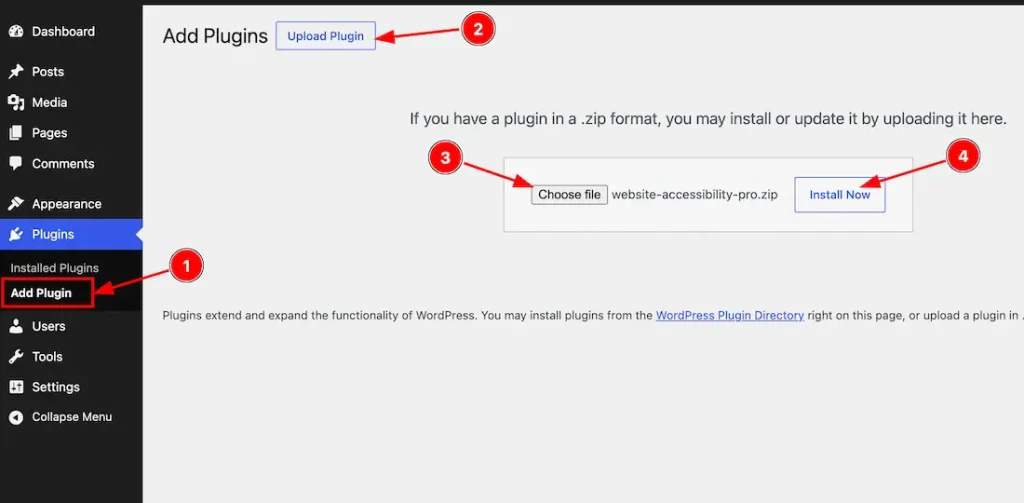This screenshot has height=503, width=1024.
Task: Click the Pages icon in sidebar
Action: pyautogui.click(x=16, y=133)
